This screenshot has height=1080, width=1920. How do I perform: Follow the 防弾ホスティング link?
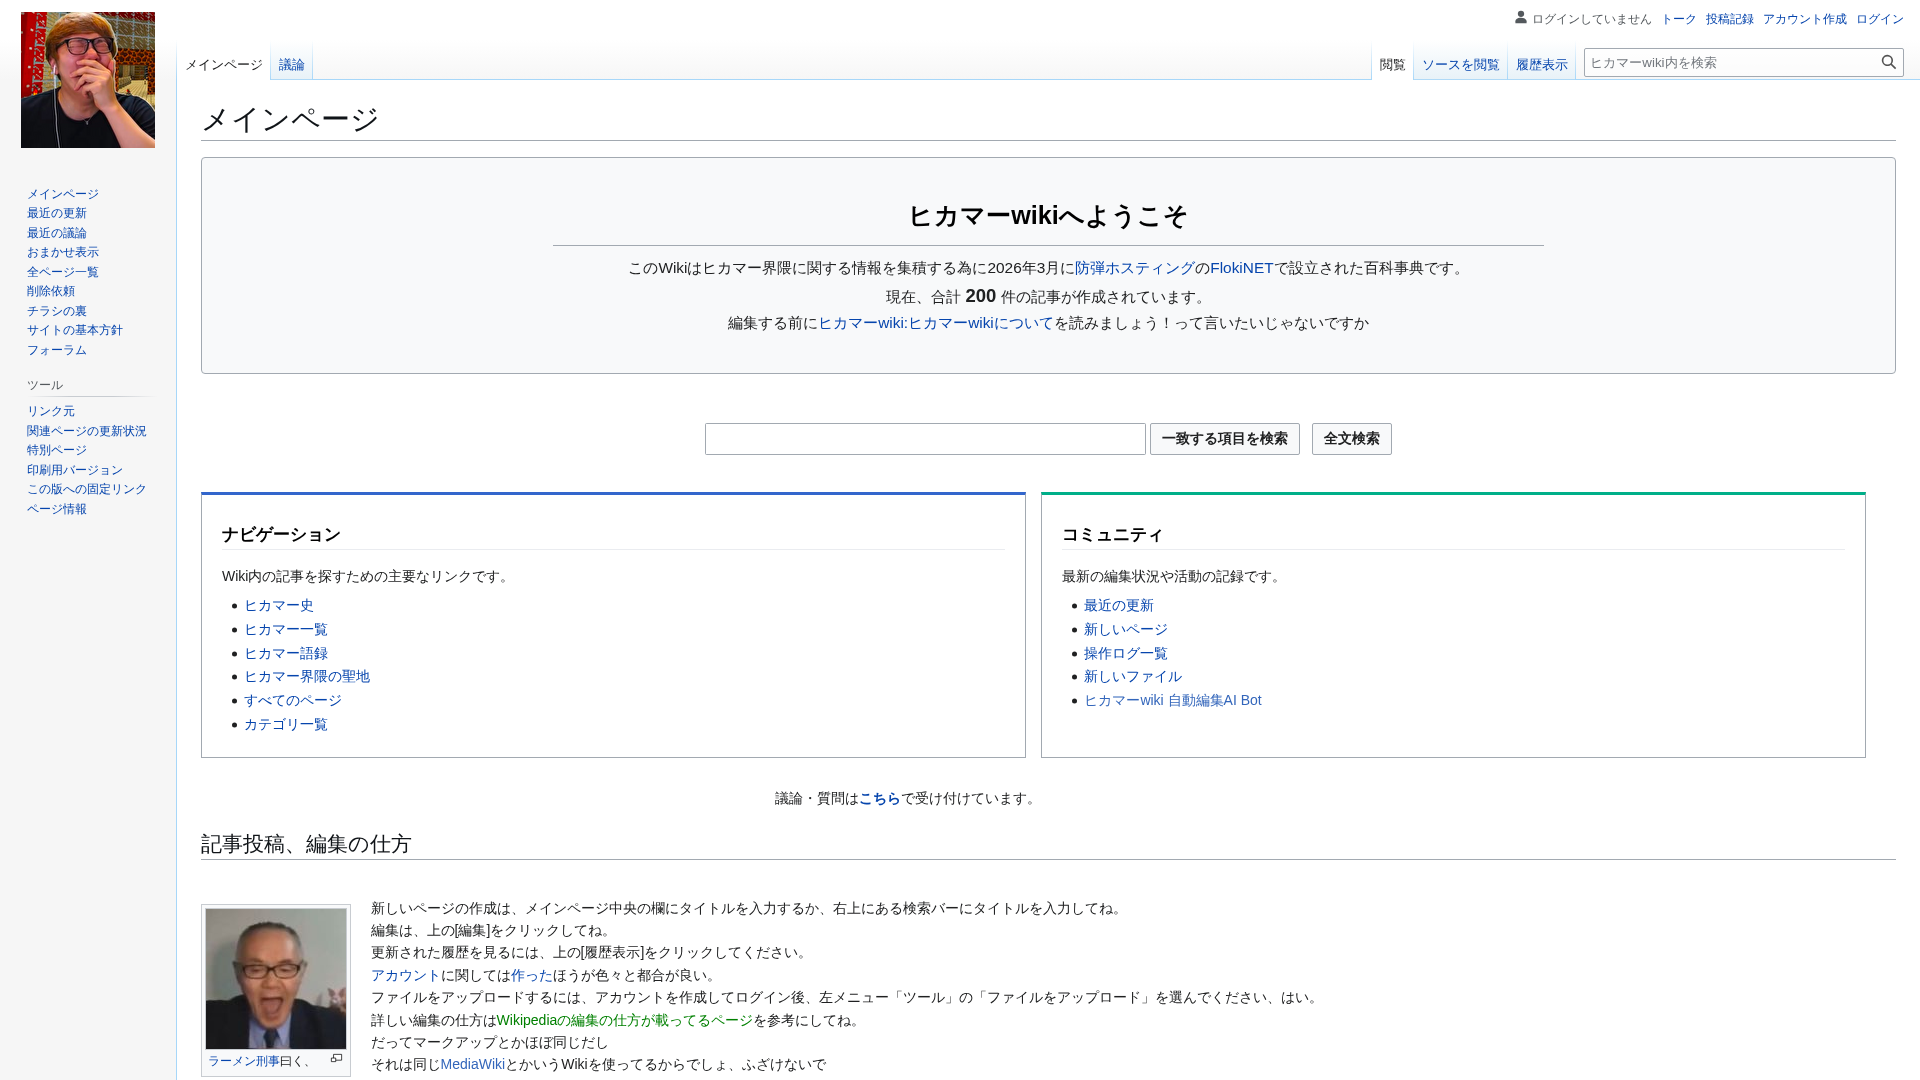click(x=1135, y=268)
